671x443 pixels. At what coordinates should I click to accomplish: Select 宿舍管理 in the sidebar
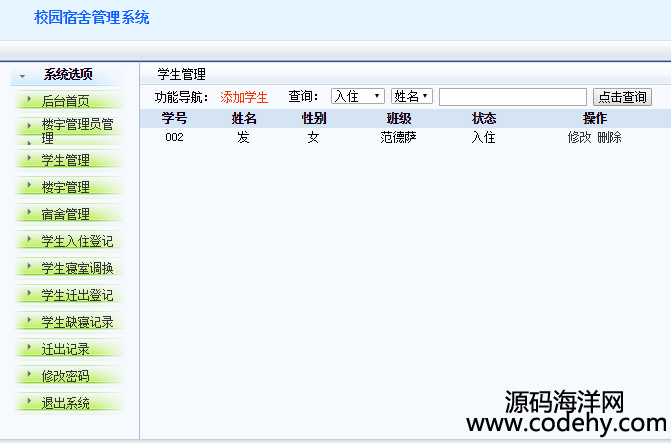(65, 214)
